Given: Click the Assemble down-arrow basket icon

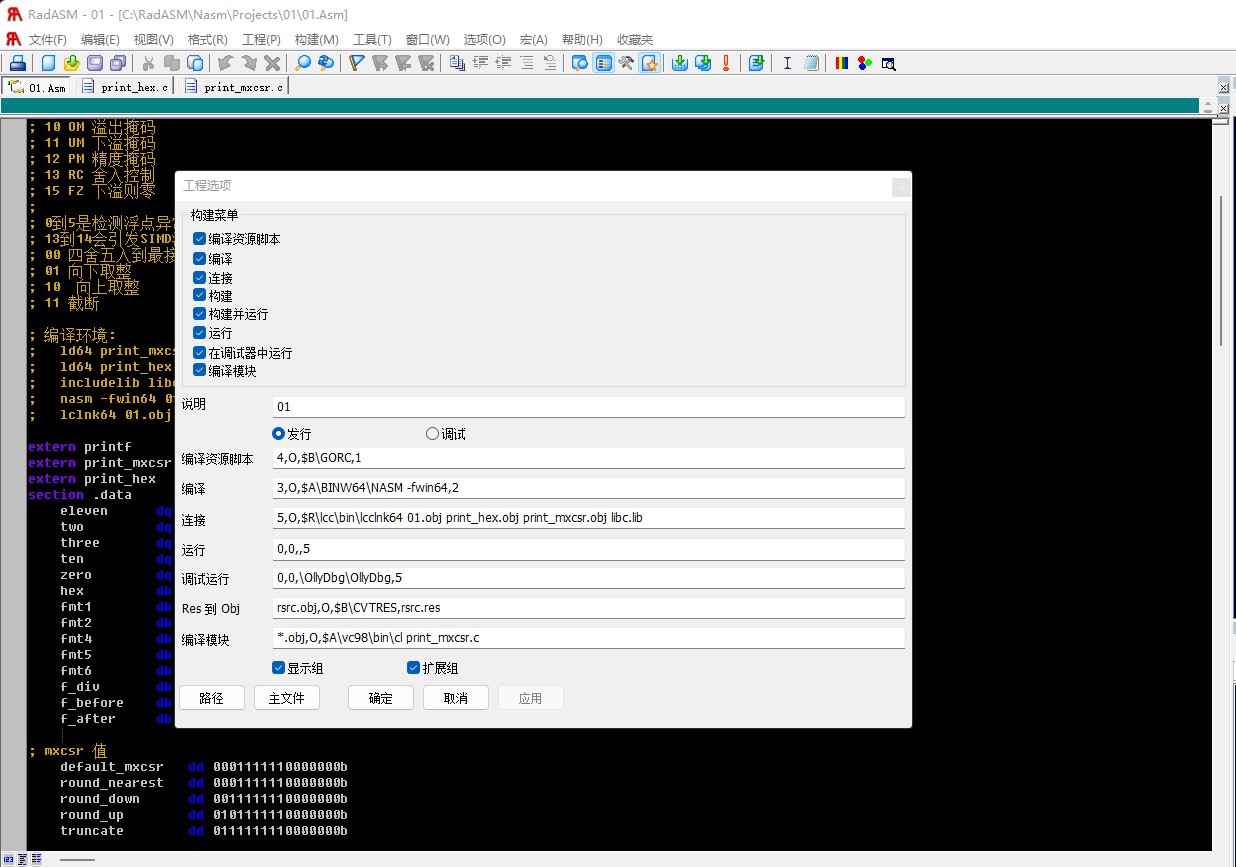Looking at the screenshot, I should (680, 63).
